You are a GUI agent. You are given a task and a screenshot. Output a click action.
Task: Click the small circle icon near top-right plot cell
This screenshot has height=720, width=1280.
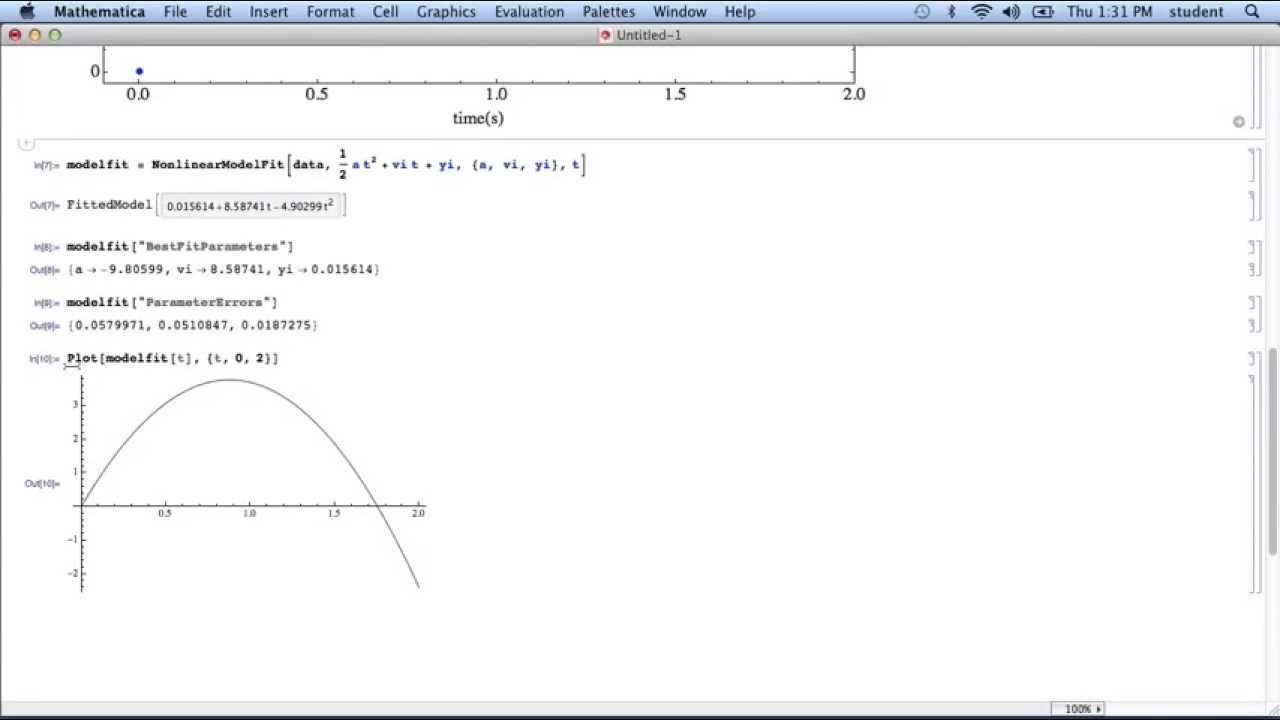click(x=1239, y=122)
